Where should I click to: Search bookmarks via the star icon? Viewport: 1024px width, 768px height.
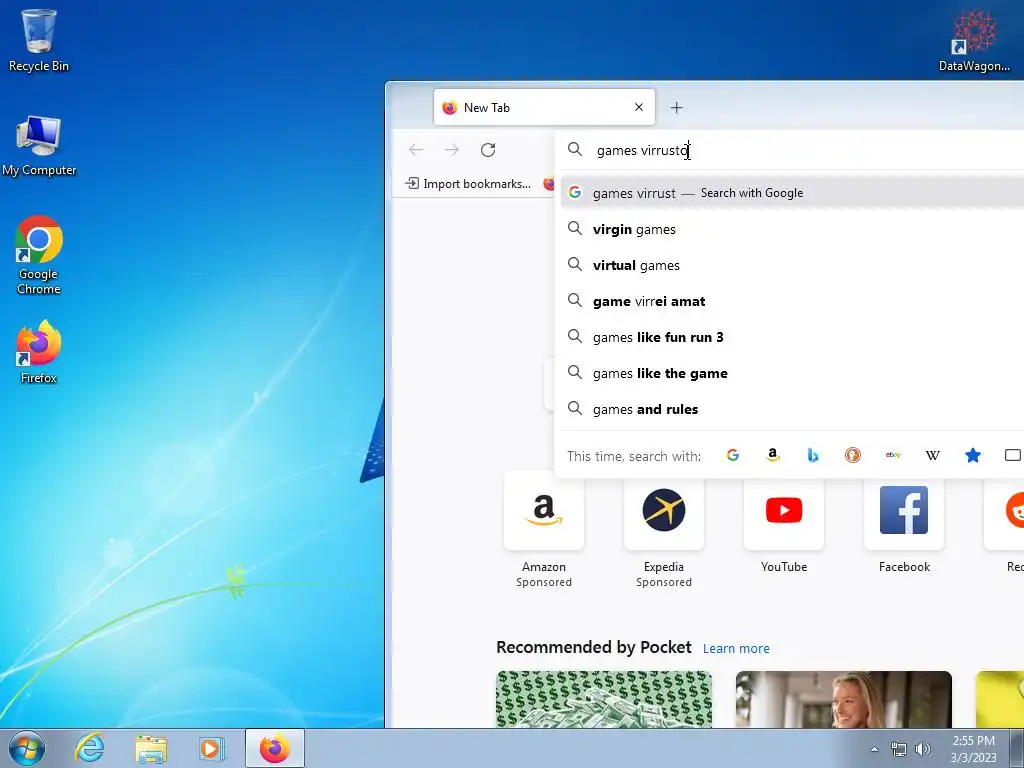click(972, 455)
